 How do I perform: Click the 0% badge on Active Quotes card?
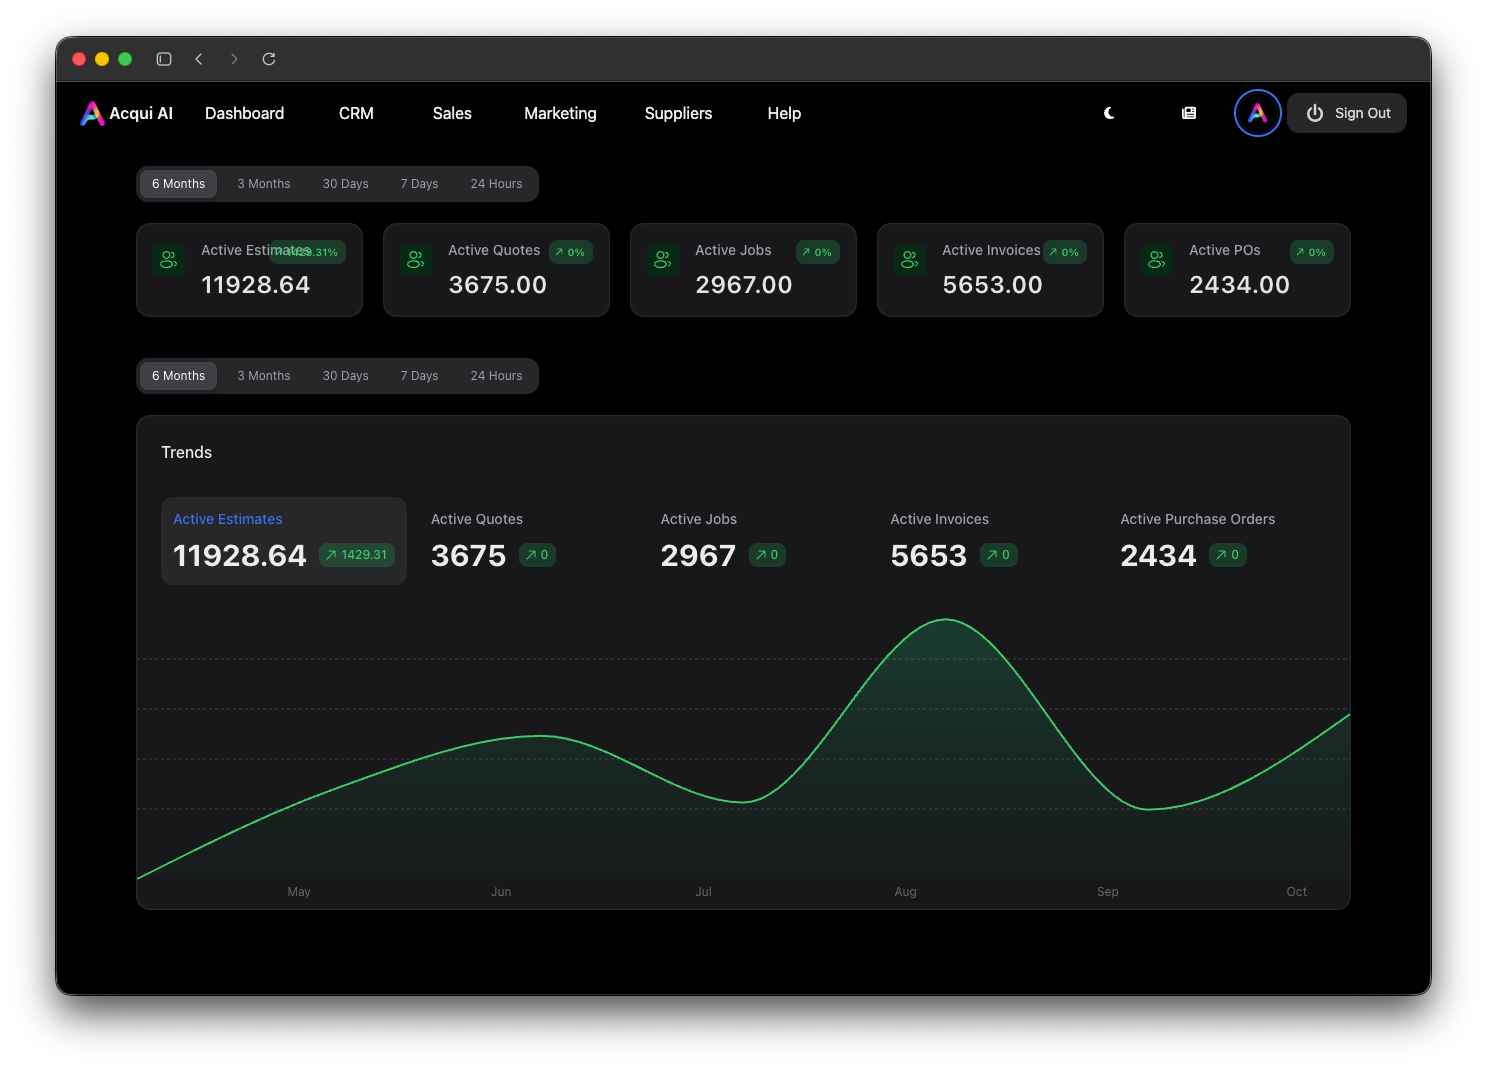pos(570,252)
